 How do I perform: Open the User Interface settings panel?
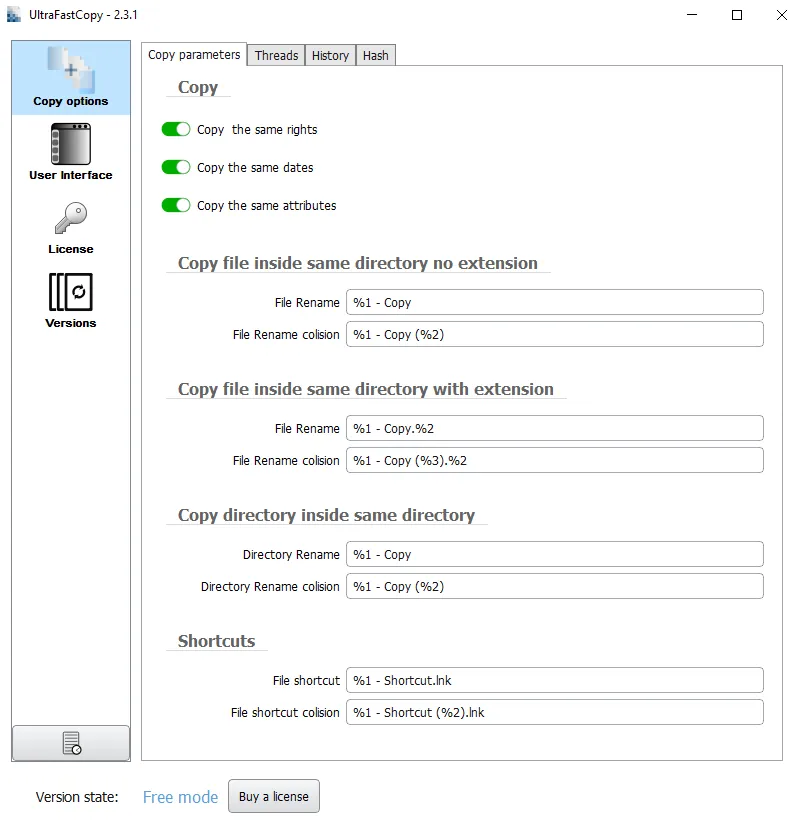click(70, 150)
